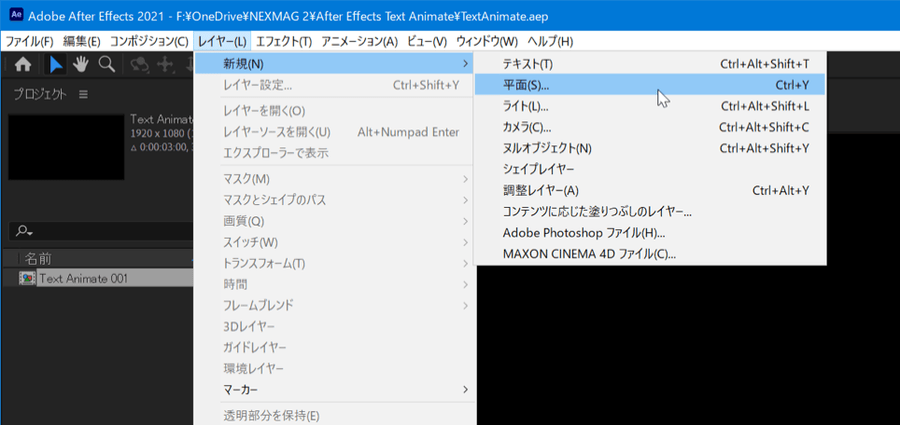The width and height of the screenshot is (900, 425).
Task: Select the Selection arrow tool
Action: (x=56, y=64)
